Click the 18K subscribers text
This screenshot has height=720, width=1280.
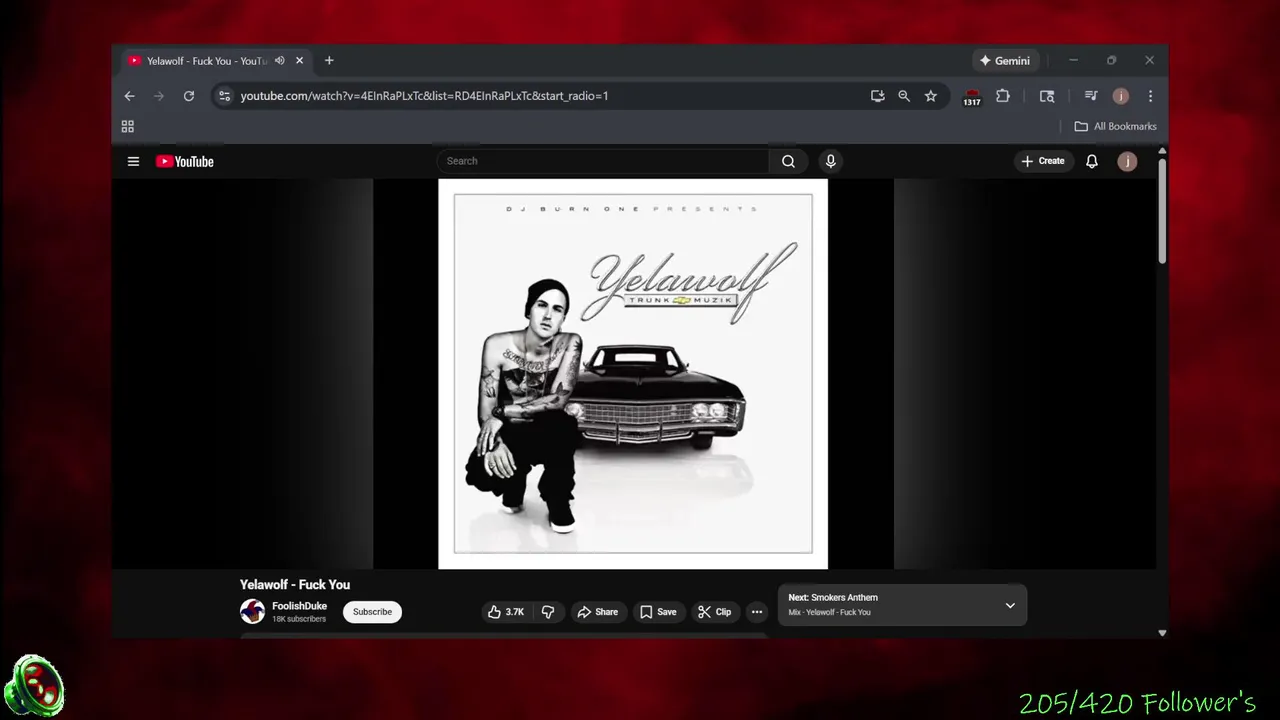click(299, 619)
